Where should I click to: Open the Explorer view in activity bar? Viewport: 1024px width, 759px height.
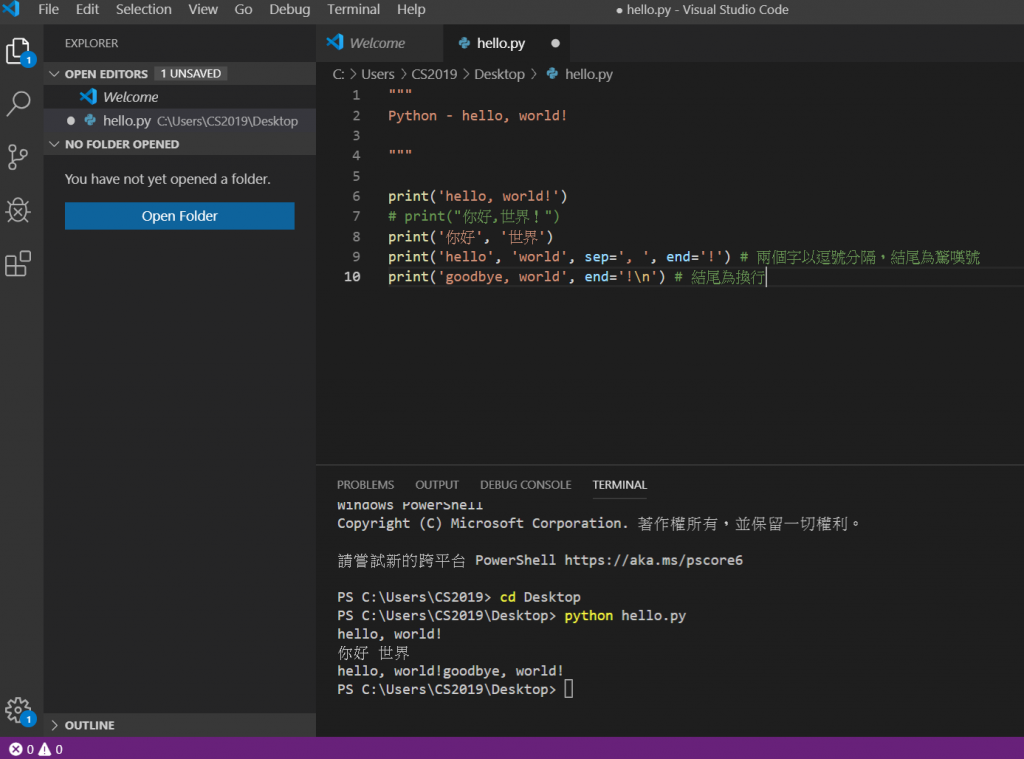tap(18, 51)
